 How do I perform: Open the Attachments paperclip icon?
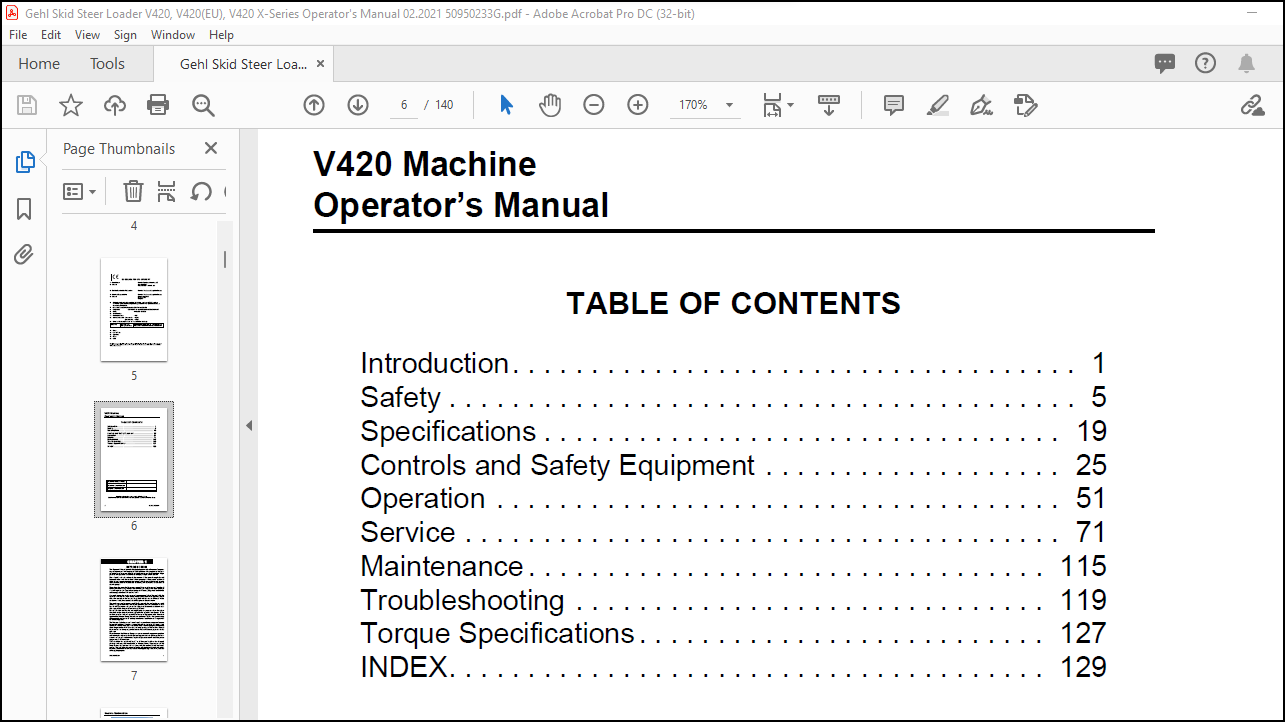tap(25, 255)
